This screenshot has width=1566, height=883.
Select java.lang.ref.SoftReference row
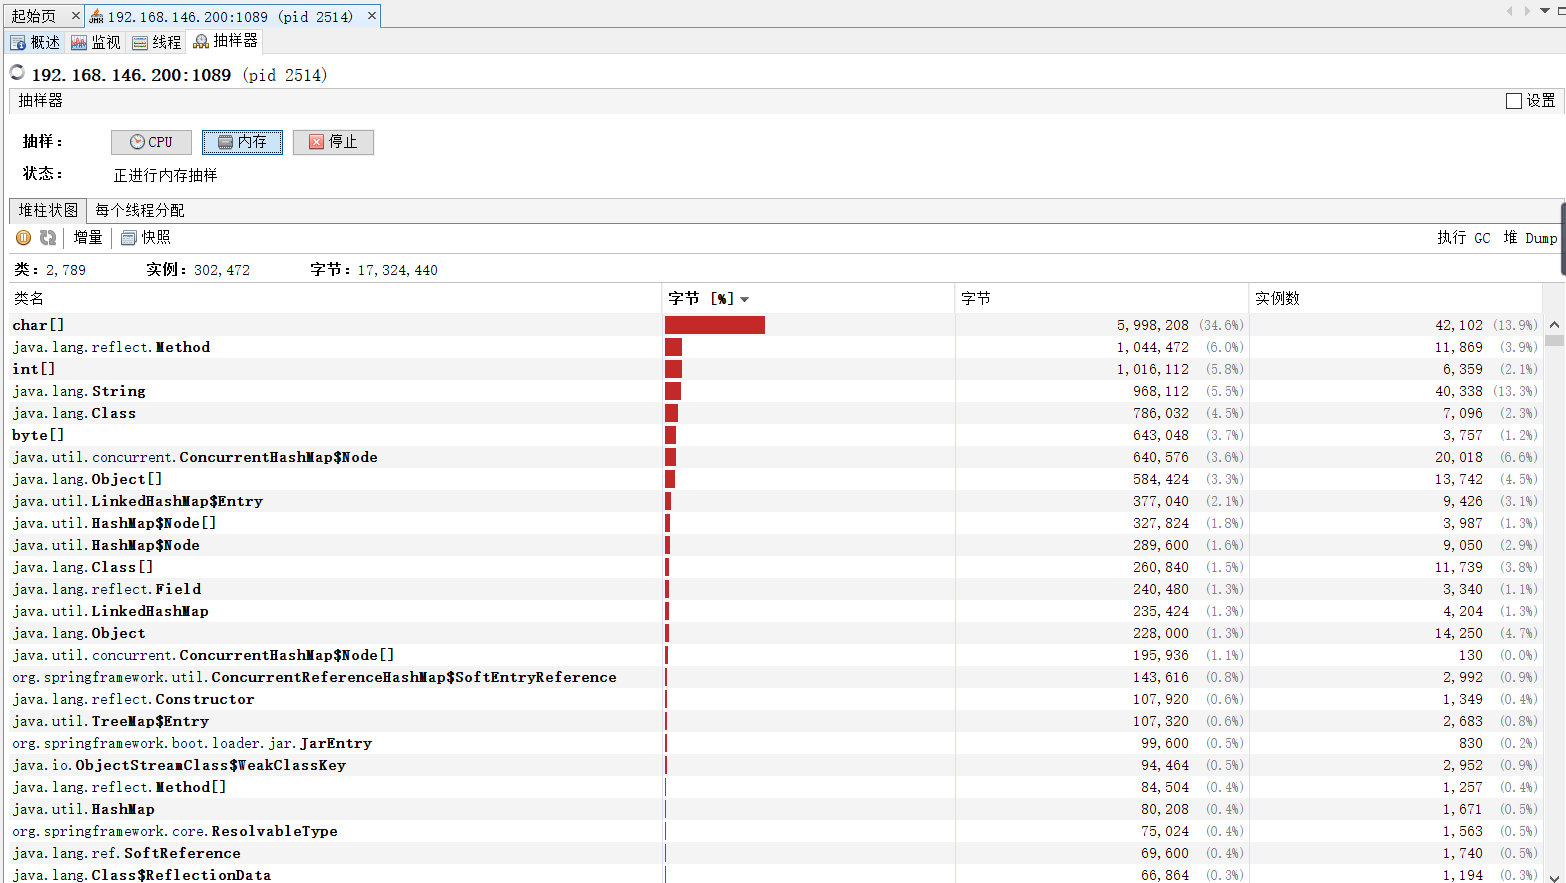coord(777,853)
